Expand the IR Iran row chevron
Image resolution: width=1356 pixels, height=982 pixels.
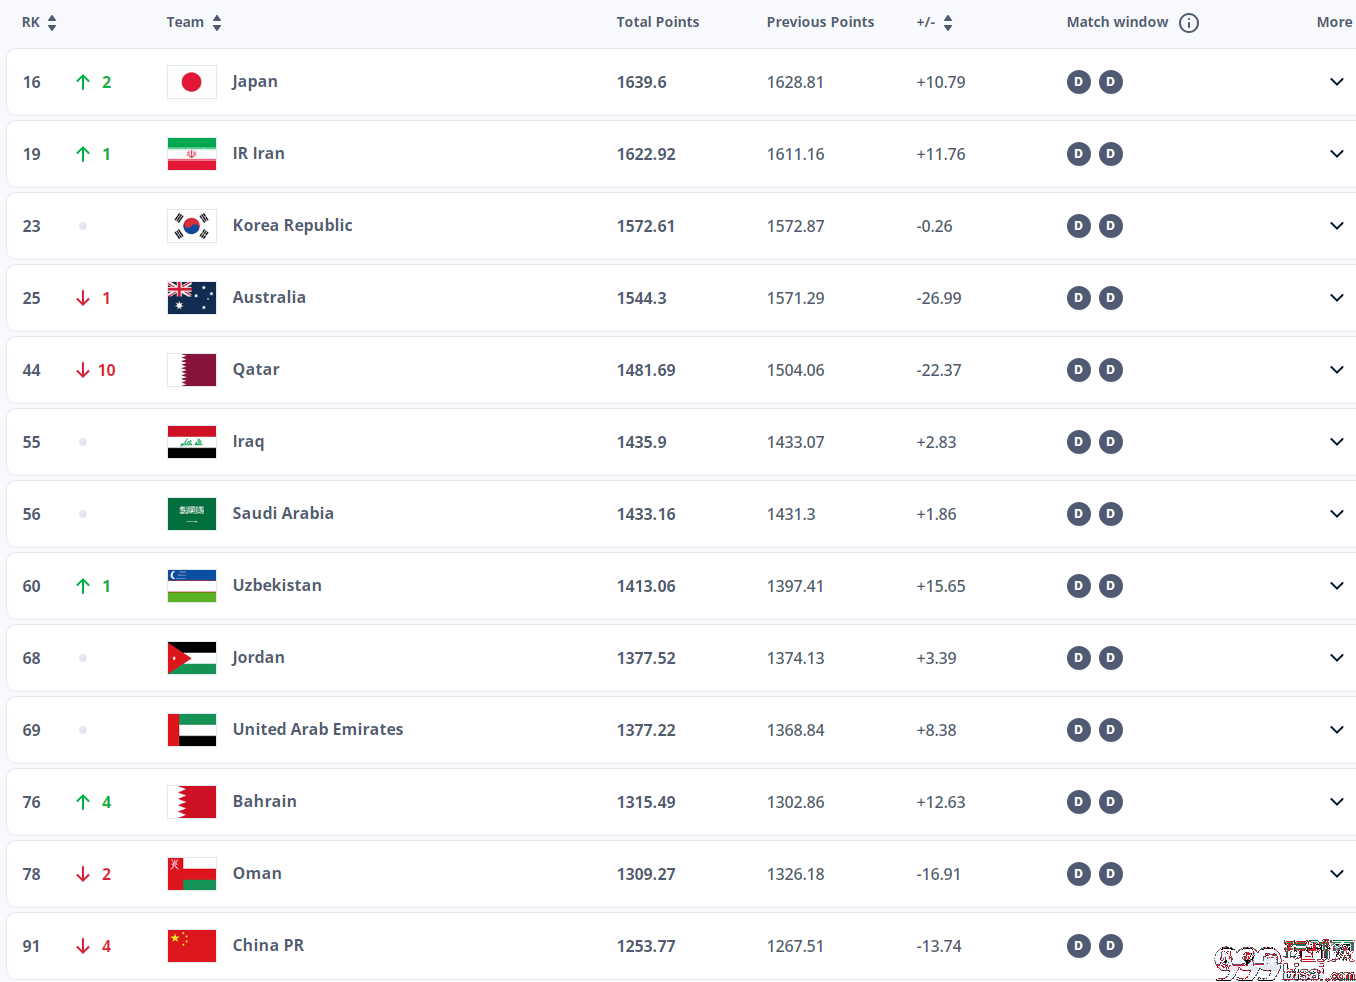click(1336, 154)
